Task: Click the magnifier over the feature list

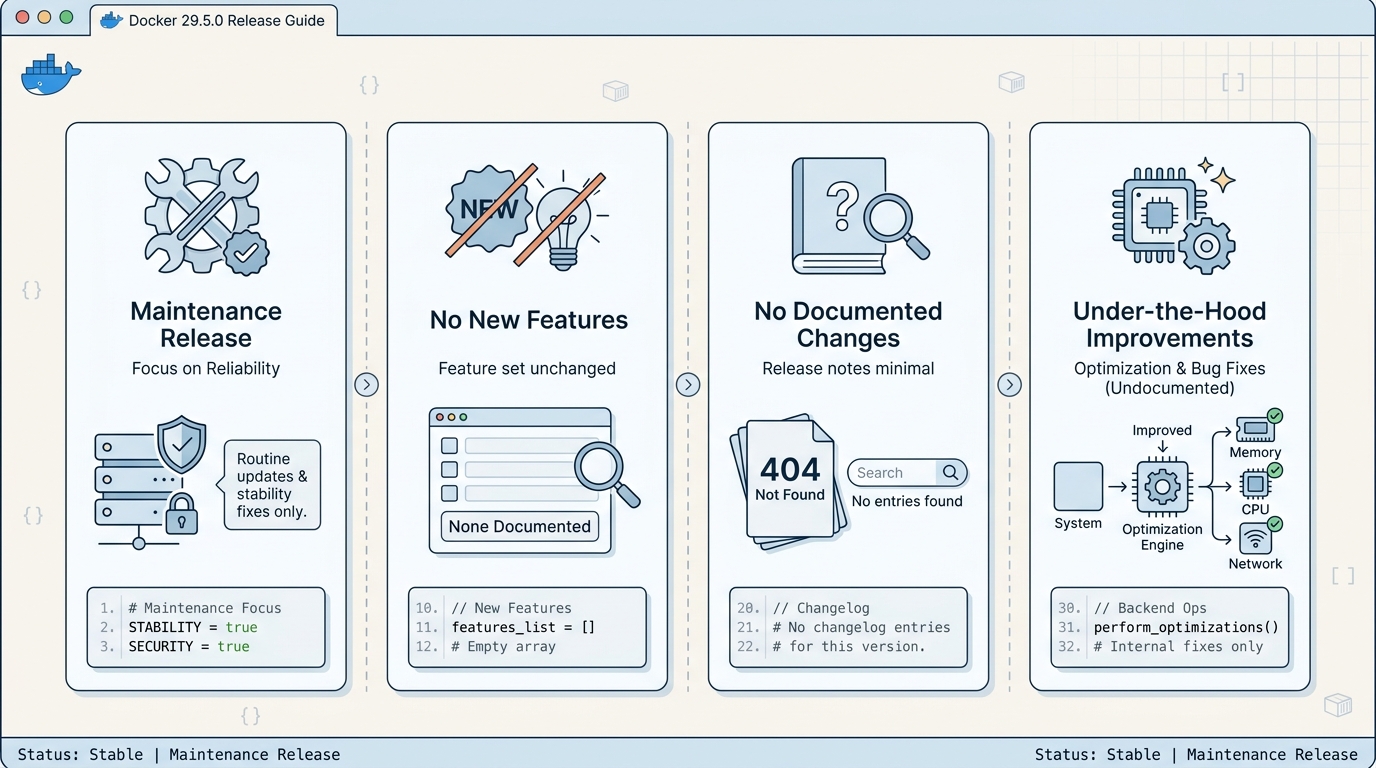Action: [x=607, y=474]
